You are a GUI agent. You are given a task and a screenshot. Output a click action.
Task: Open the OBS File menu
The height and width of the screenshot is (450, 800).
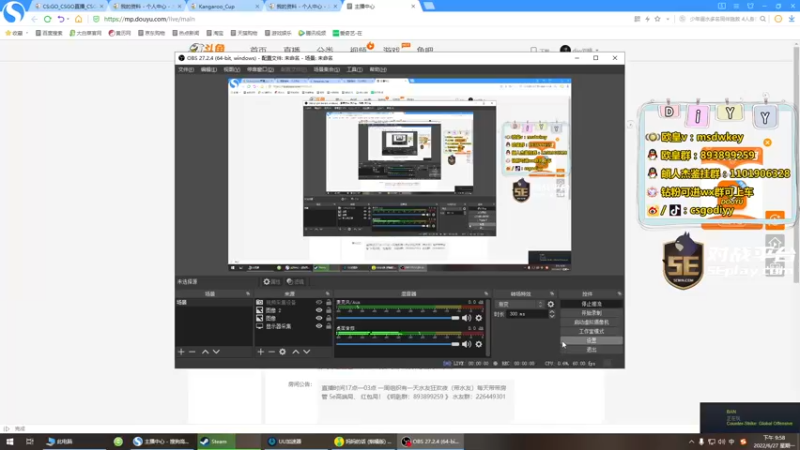click(x=186, y=69)
